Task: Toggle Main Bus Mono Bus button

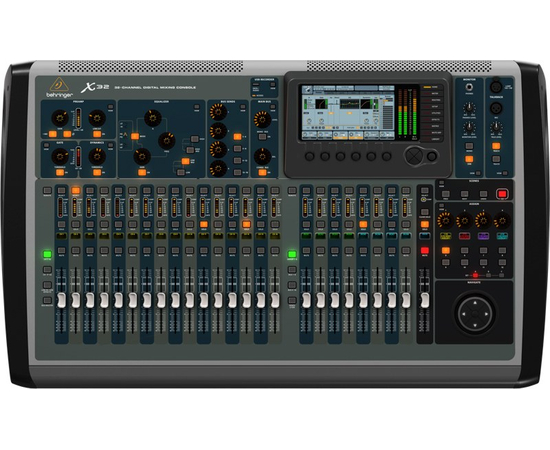Action: click(262, 137)
